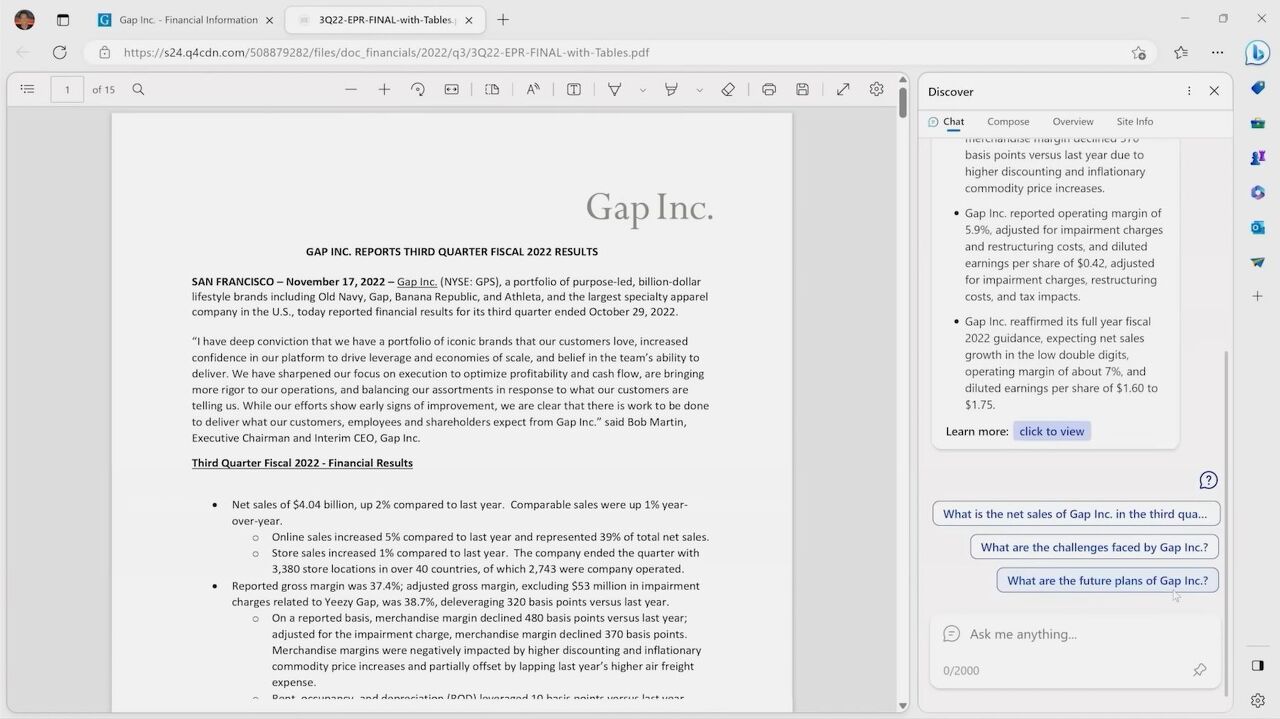Open a new browser tab
Viewport: 1280px width, 719px height.
click(503, 20)
